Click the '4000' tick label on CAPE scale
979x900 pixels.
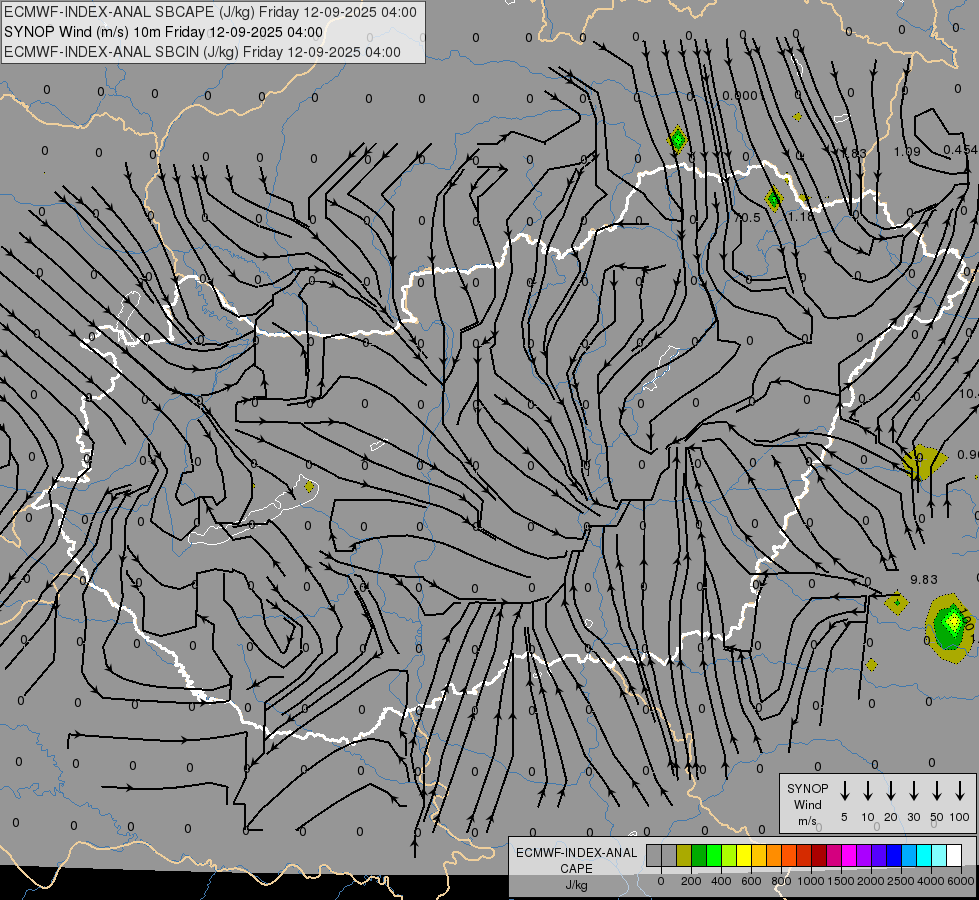[931, 881]
